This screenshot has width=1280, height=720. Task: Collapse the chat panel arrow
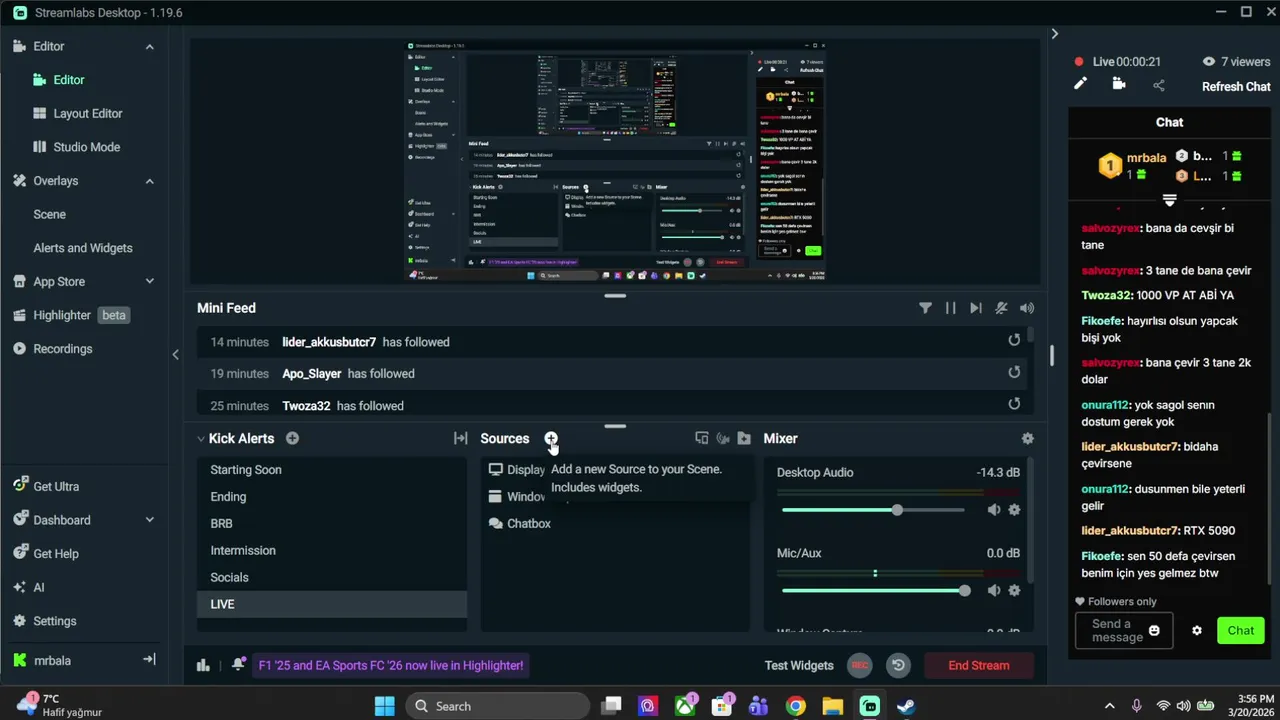[x=1054, y=33]
